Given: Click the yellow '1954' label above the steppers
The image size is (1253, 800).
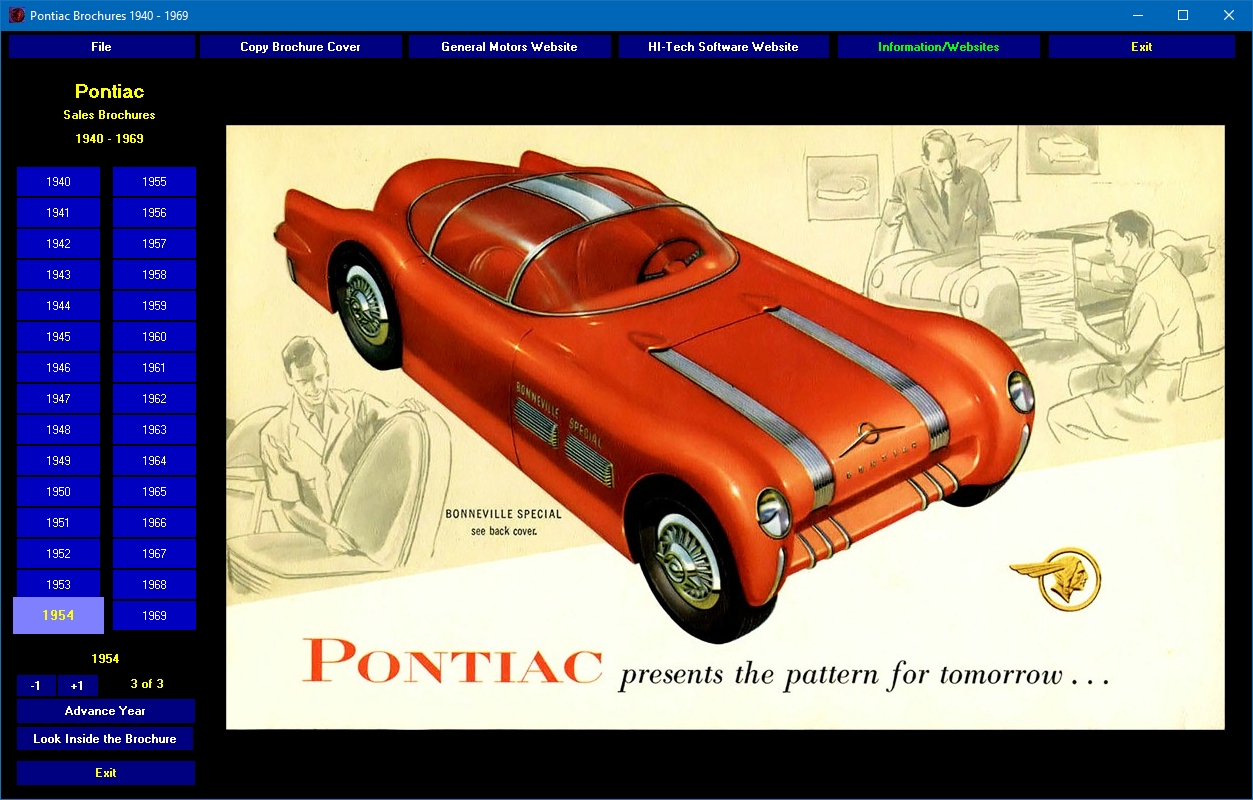Looking at the screenshot, I should (105, 658).
